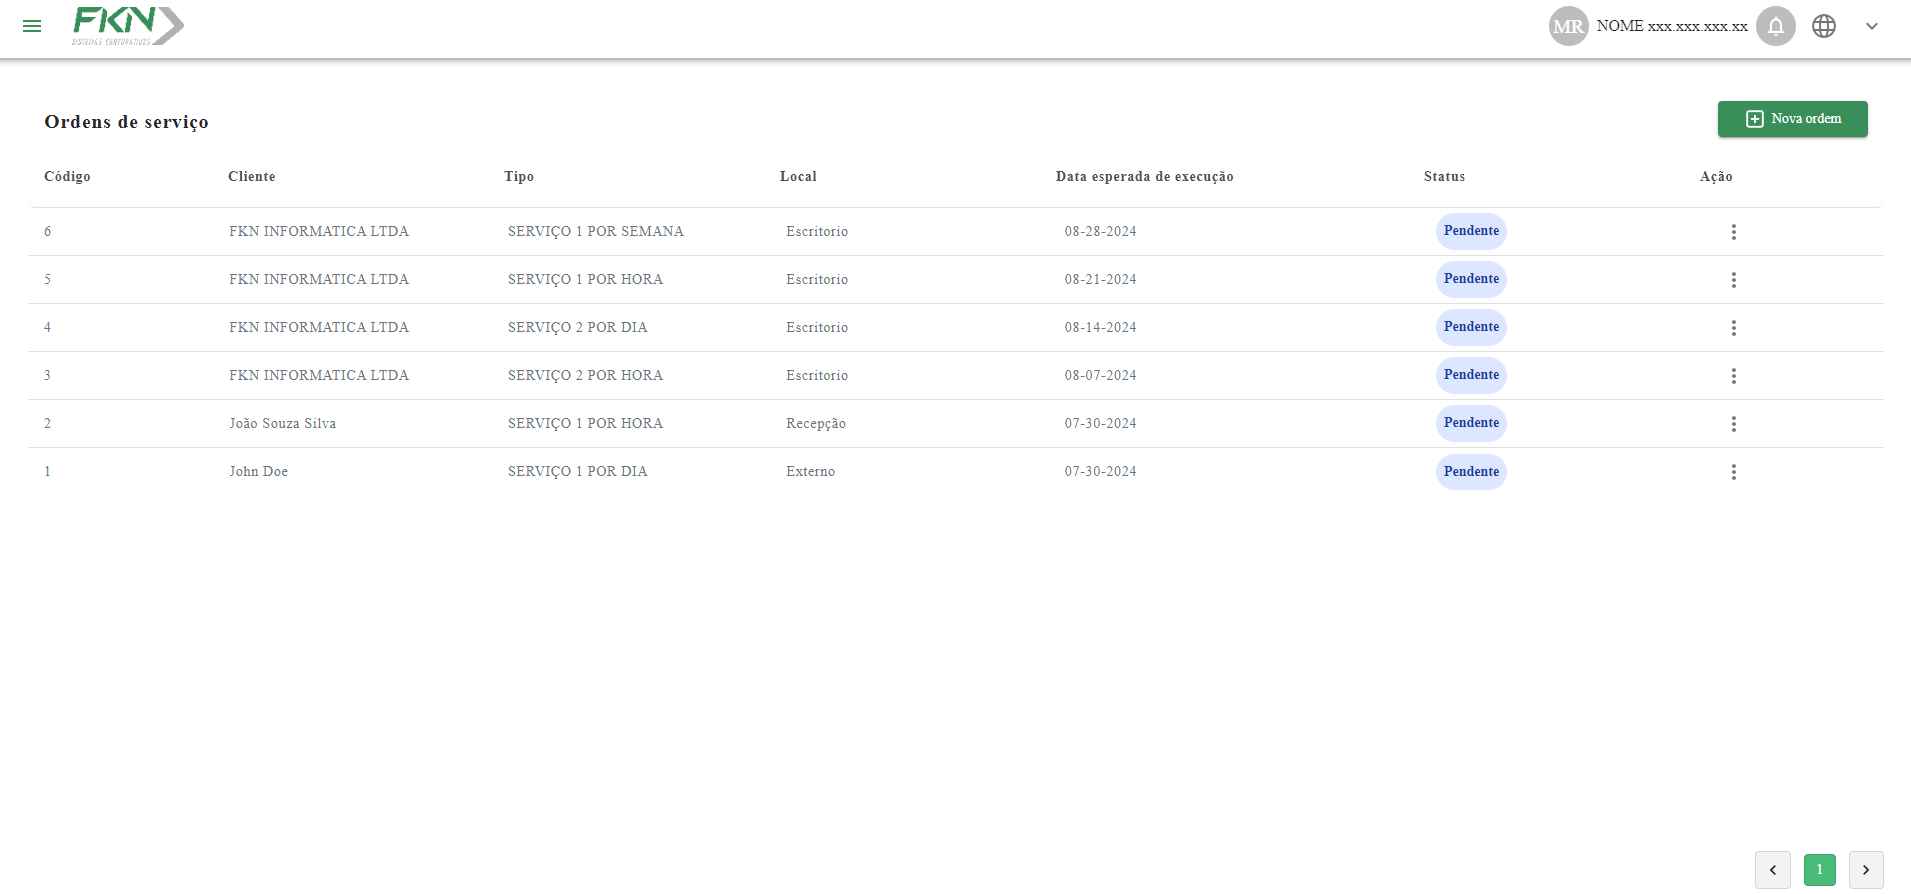This screenshot has height=894, width=1911.
Task: Click the Nova ordem button
Action: click(x=1792, y=119)
